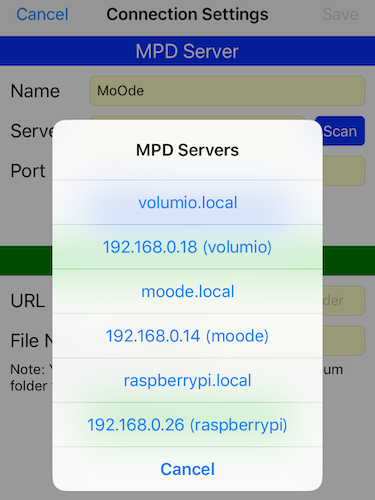Viewport: 375px width, 500px height.
Task: Dismiss the MPD Servers dialog with Cancel
Action: coord(187,469)
